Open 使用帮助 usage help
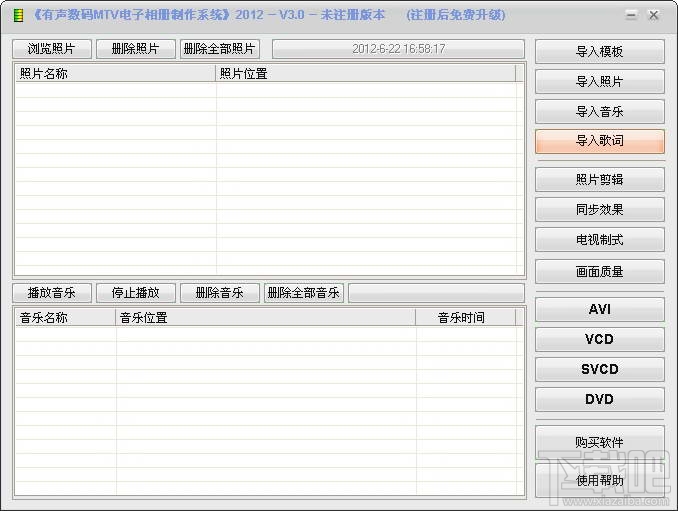This screenshot has height=511, width=678. [600, 480]
